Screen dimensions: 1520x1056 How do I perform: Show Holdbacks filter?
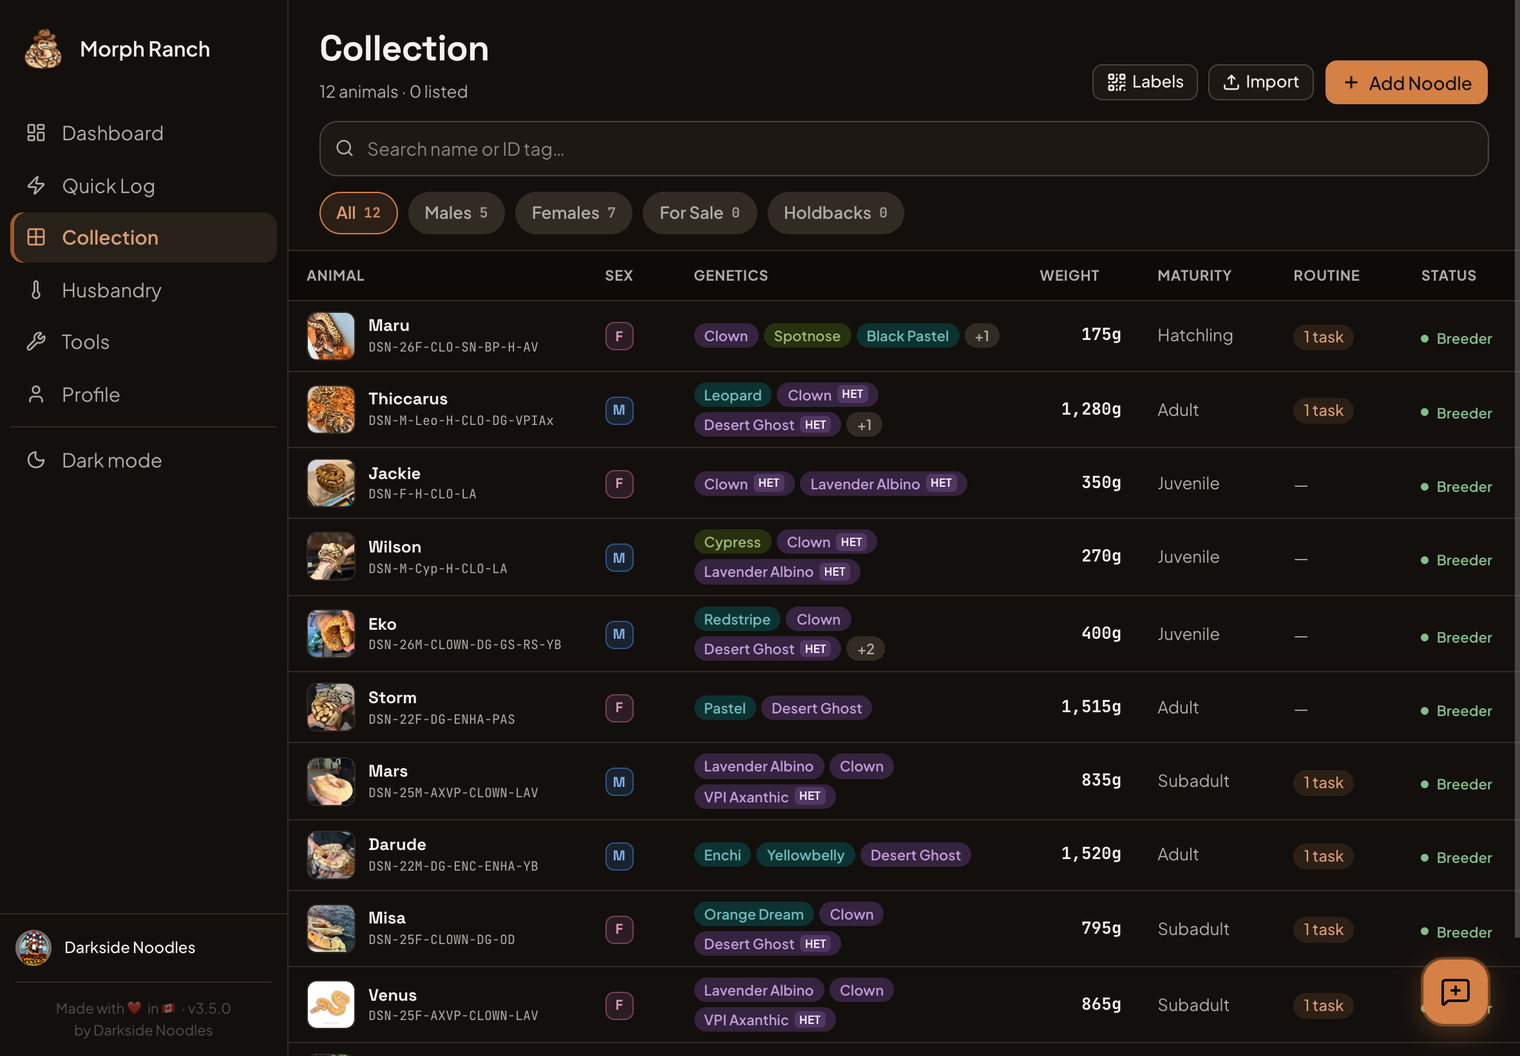tap(835, 213)
